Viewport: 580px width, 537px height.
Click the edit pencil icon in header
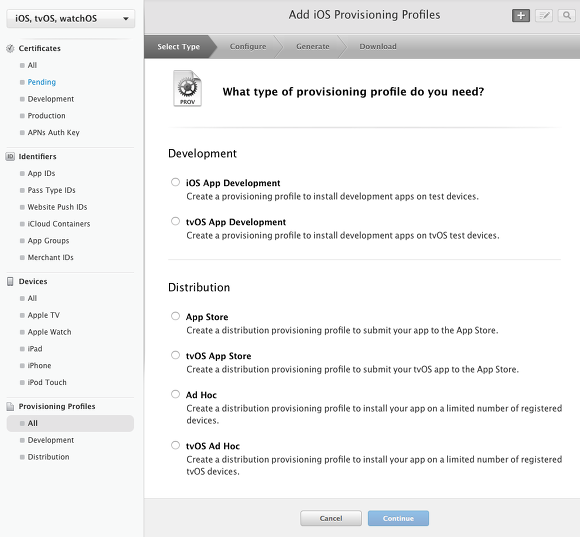click(x=544, y=16)
